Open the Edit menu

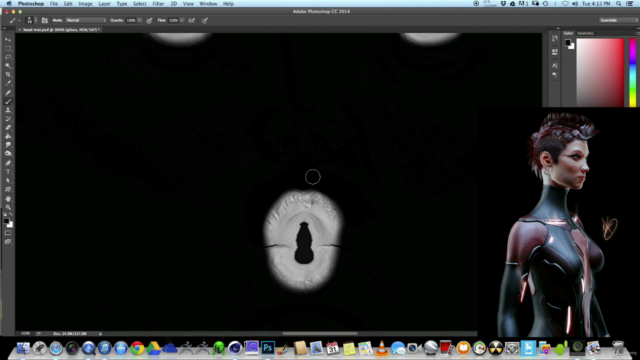click(x=68, y=4)
